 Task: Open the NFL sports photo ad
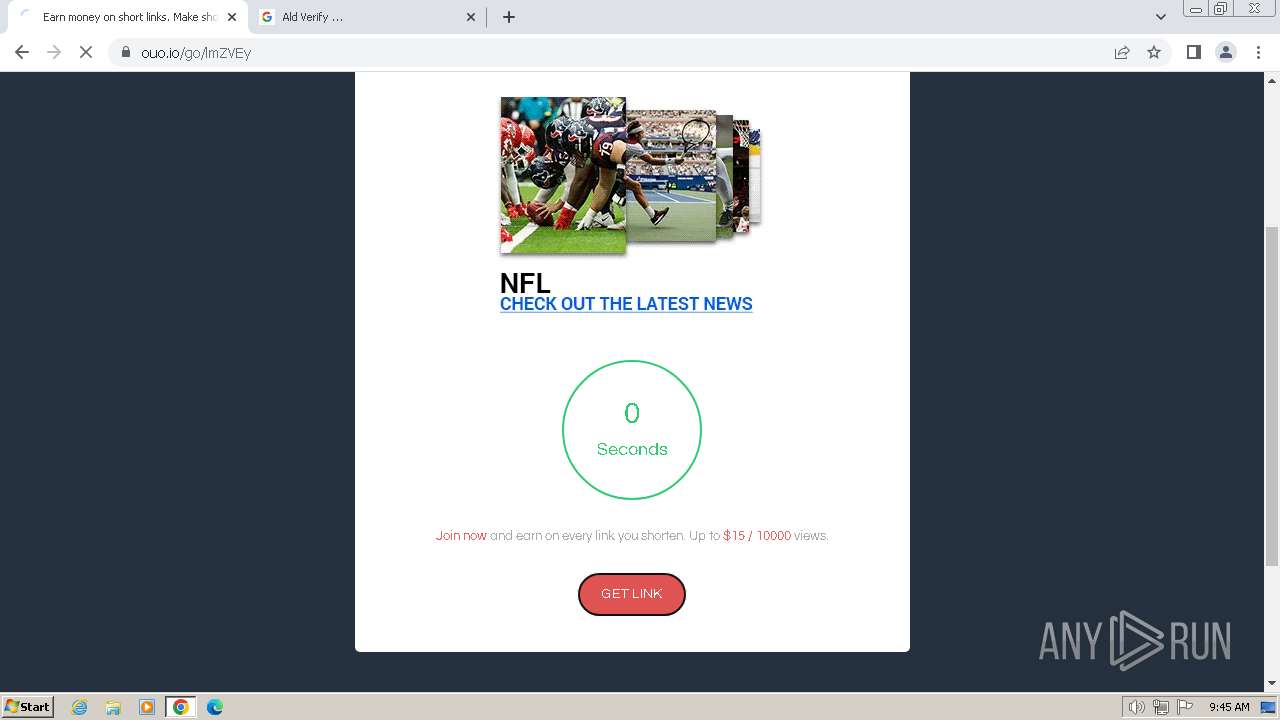tap(631, 174)
